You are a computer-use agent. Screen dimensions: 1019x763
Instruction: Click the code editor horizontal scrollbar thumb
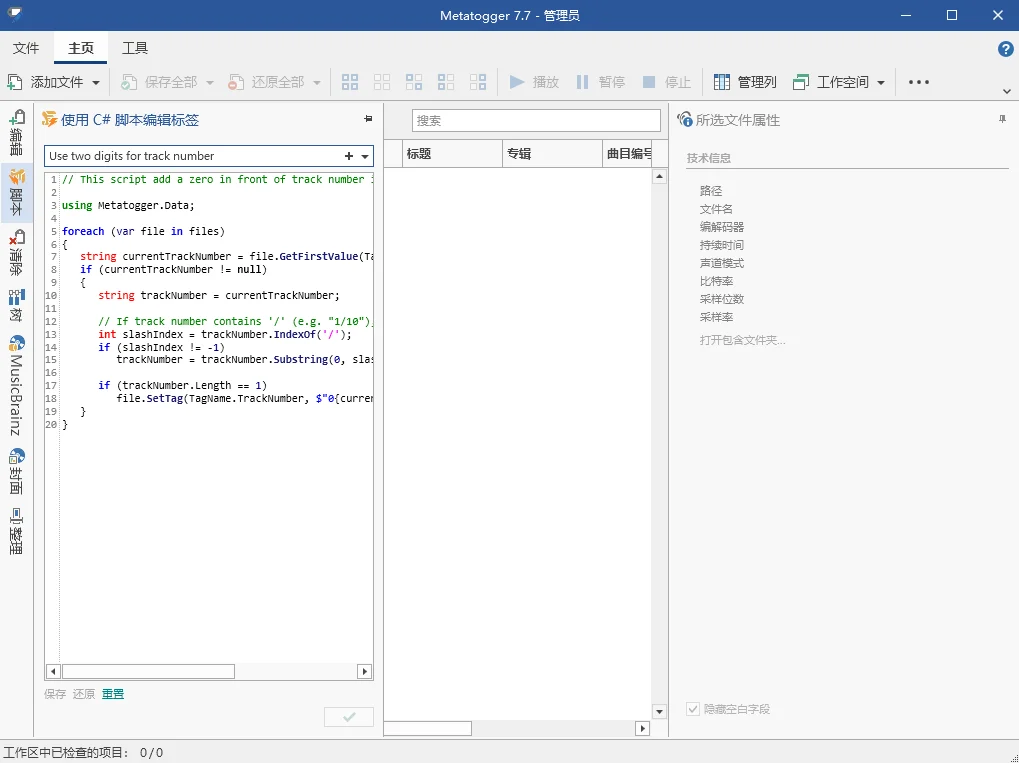pos(148,671)
